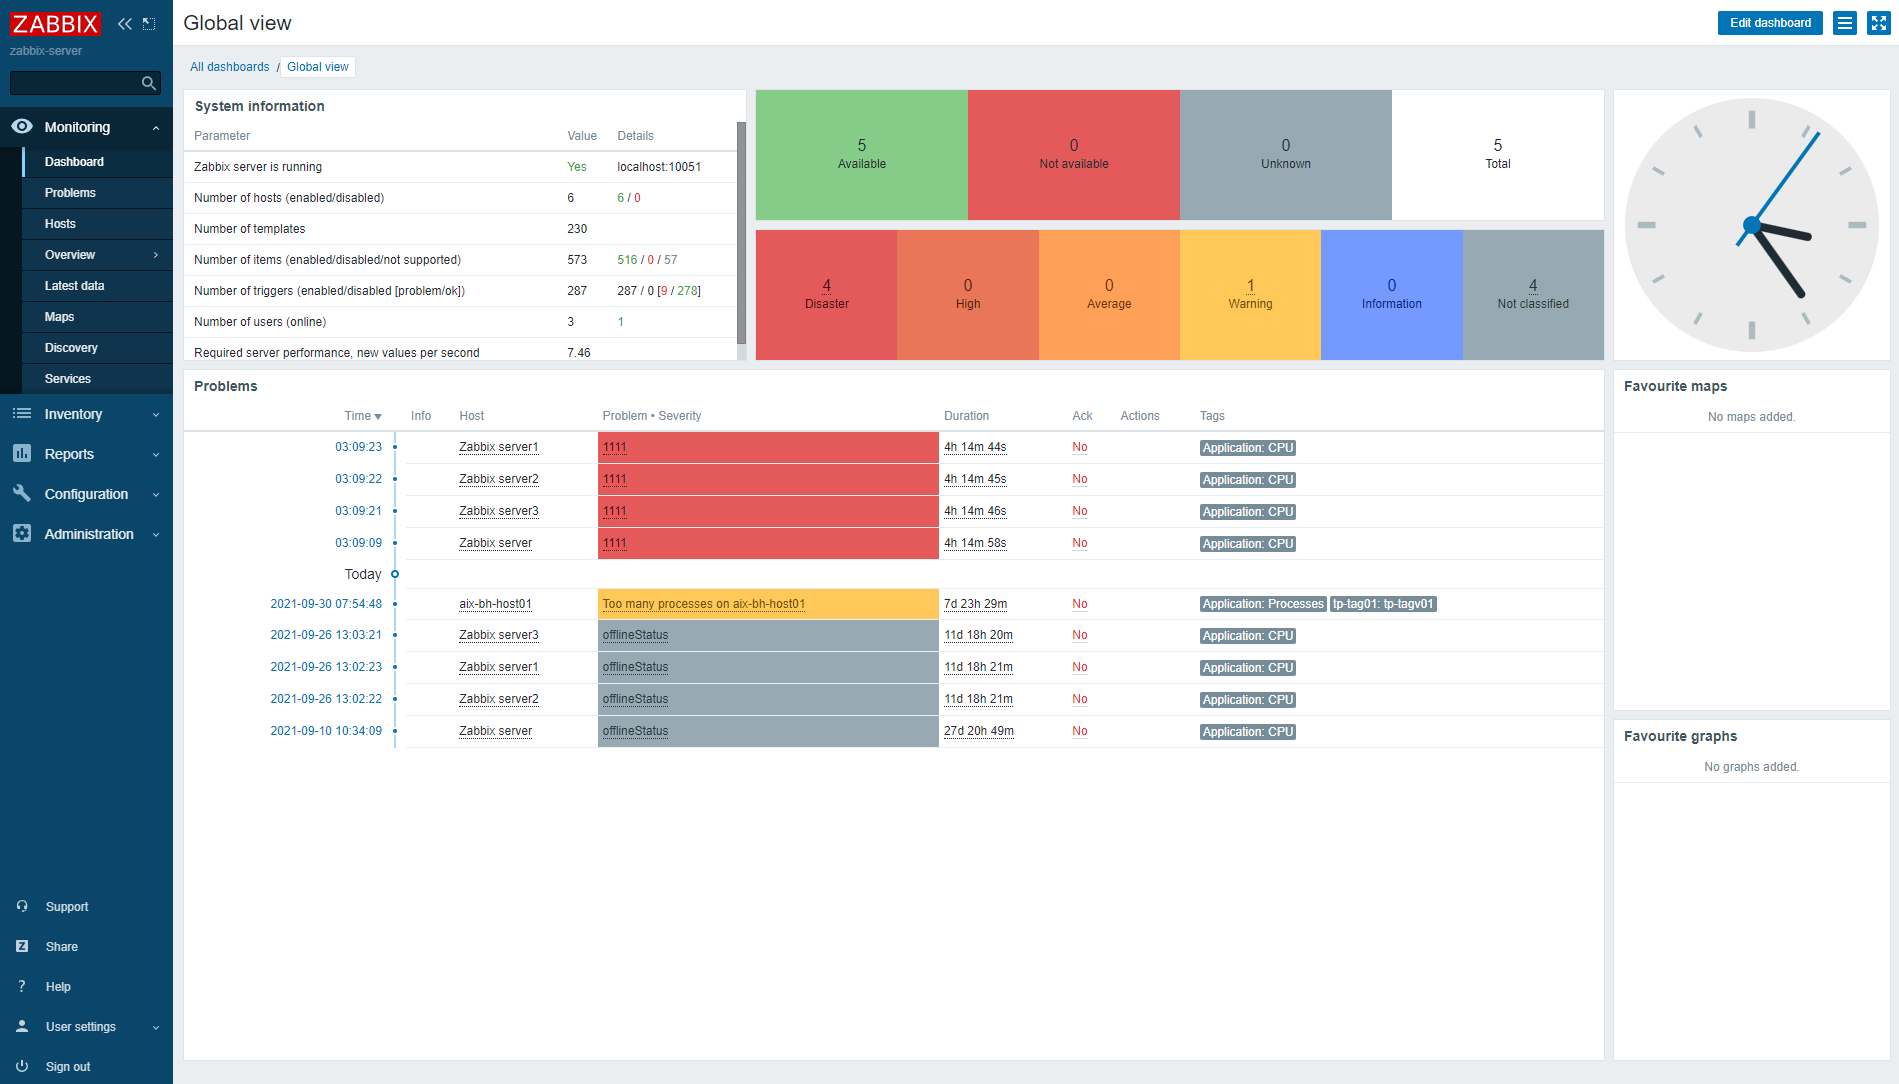This screenshot has height=1084, width=1899.
Task: Click the Help question mark icon
Action: point(22,986)
